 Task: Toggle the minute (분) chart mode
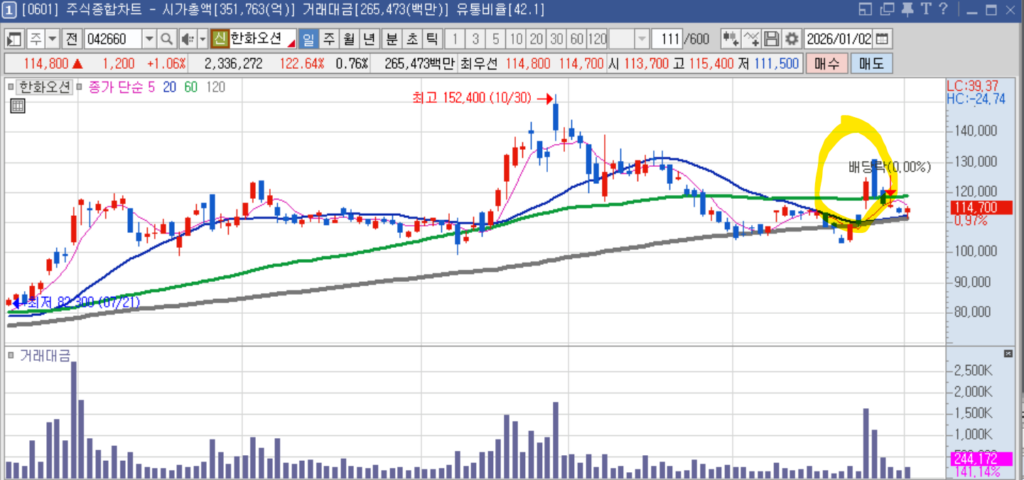pyautogui.click(x=391, y=39)
